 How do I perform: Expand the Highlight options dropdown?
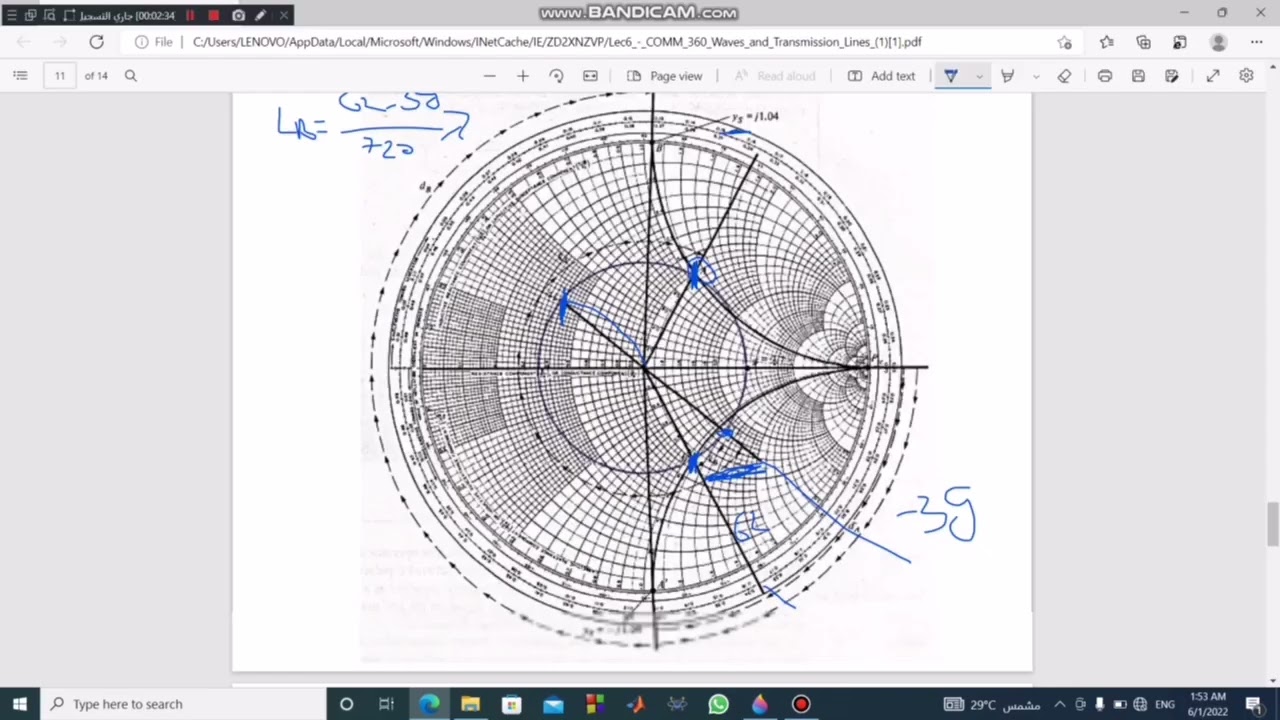[x=1036, y=76]
